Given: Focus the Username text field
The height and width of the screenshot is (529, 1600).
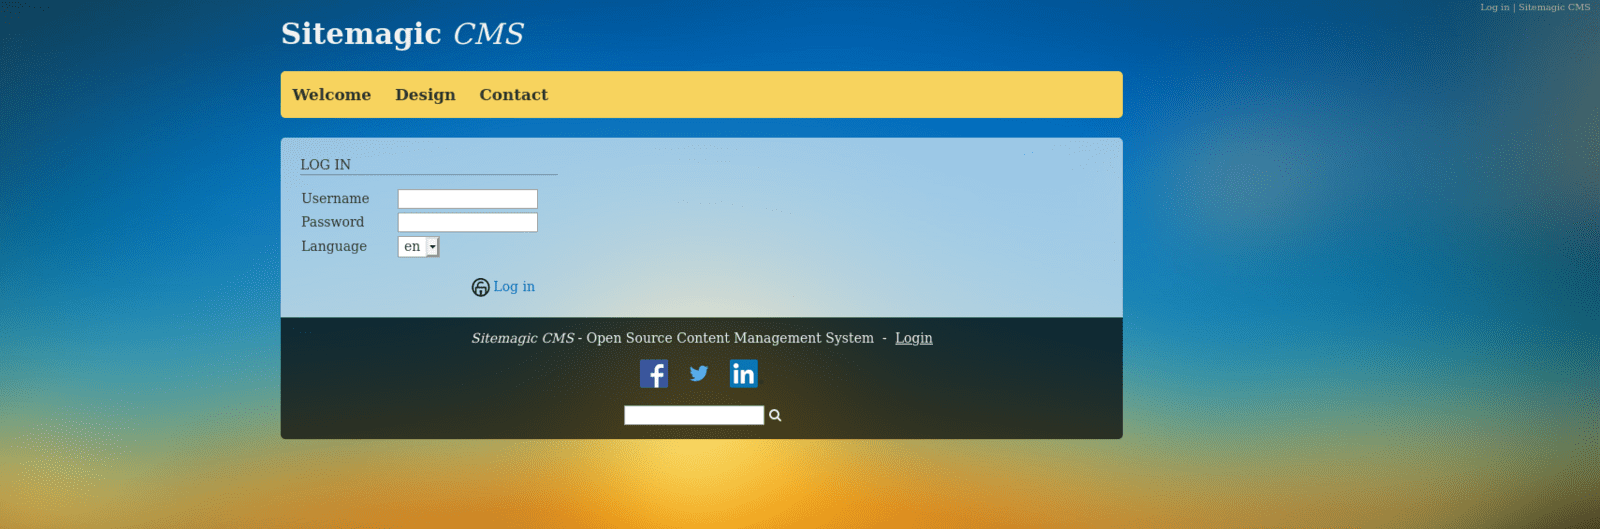Looking at the screenshot, I should tap(467, 199).
